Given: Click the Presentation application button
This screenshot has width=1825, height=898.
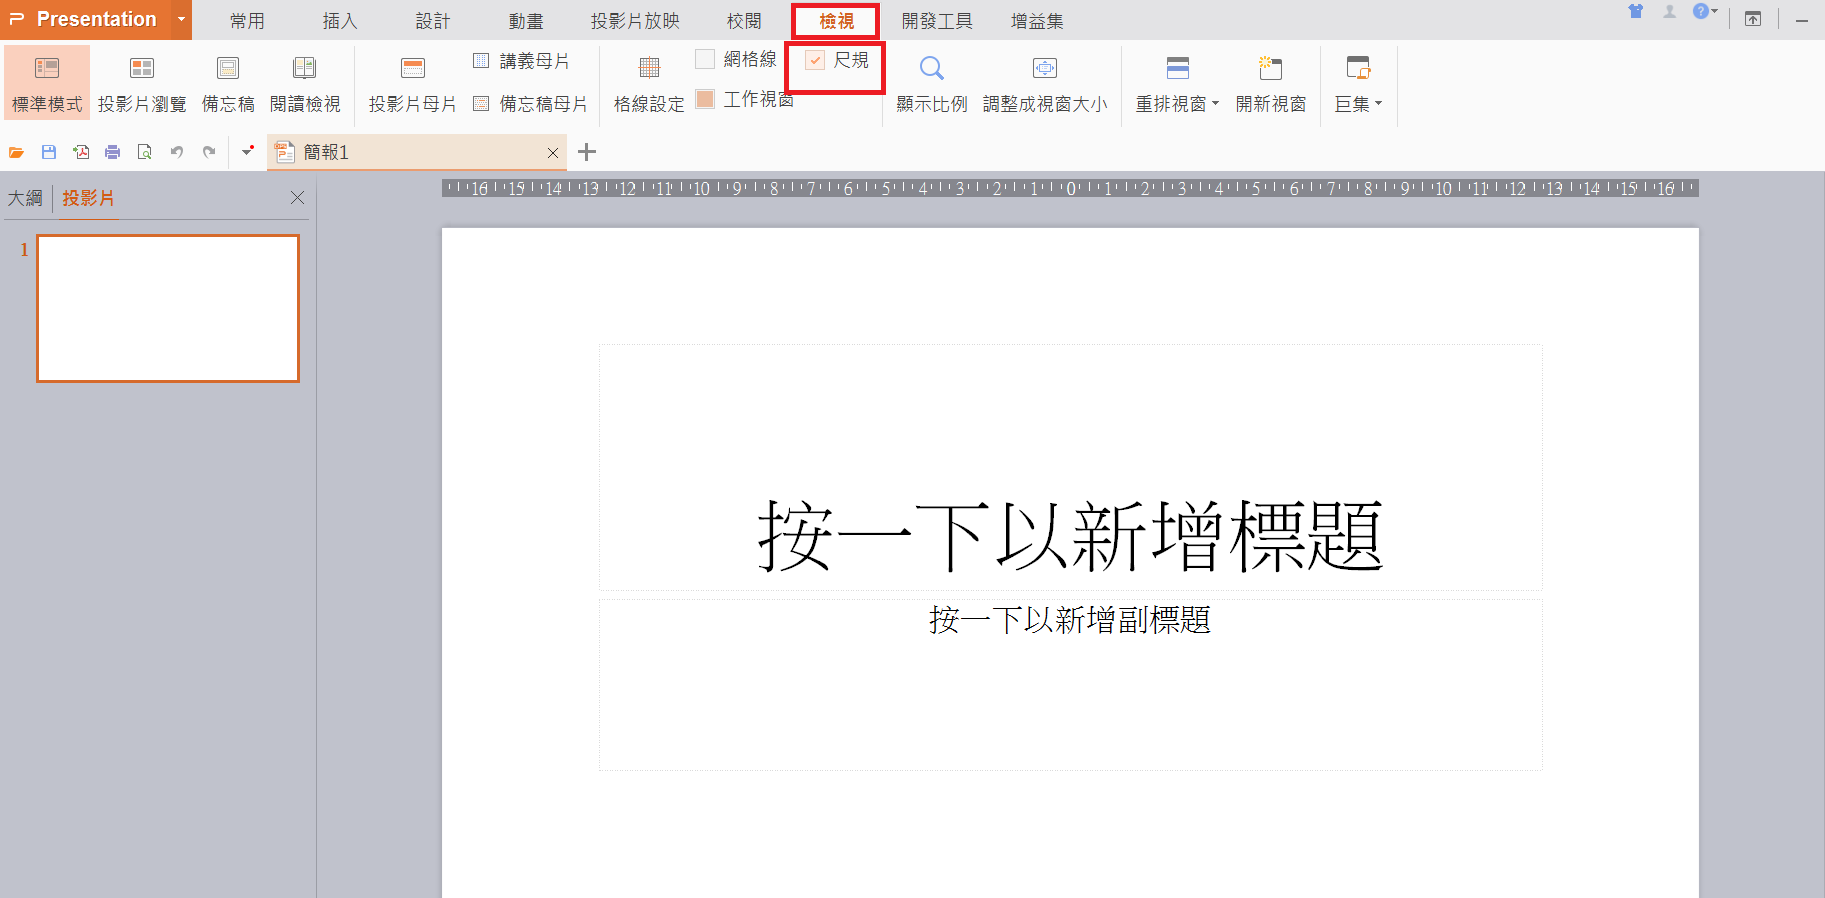Looking at the screenshot, I should tap(86, 19).
